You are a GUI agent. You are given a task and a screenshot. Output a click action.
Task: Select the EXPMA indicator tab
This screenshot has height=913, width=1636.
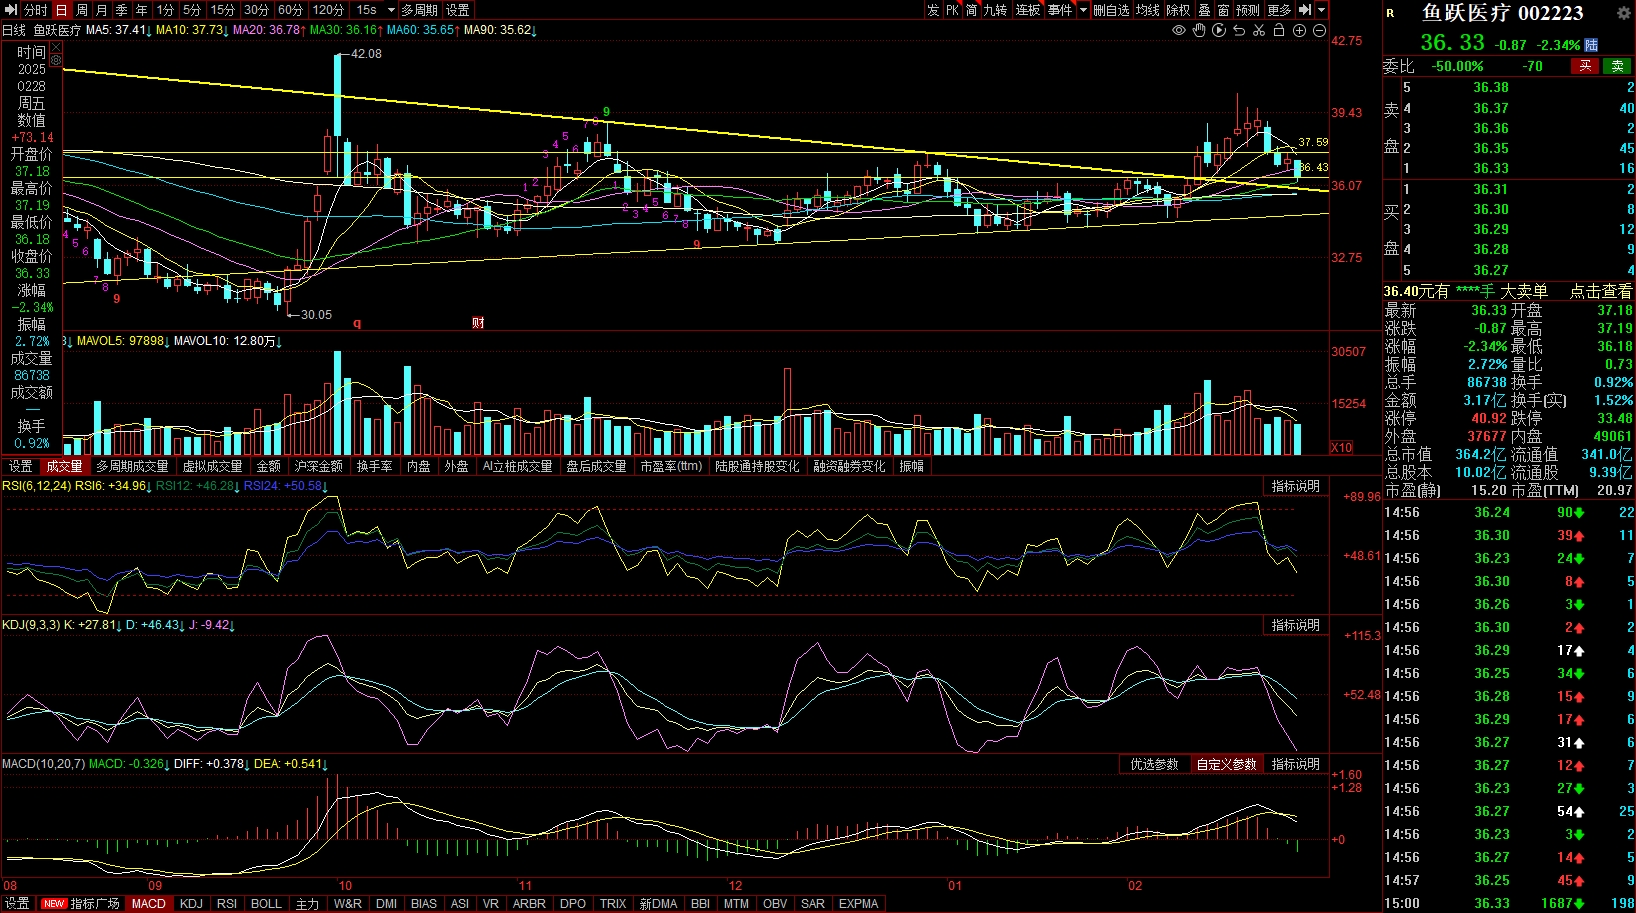(x=858, y=903)
